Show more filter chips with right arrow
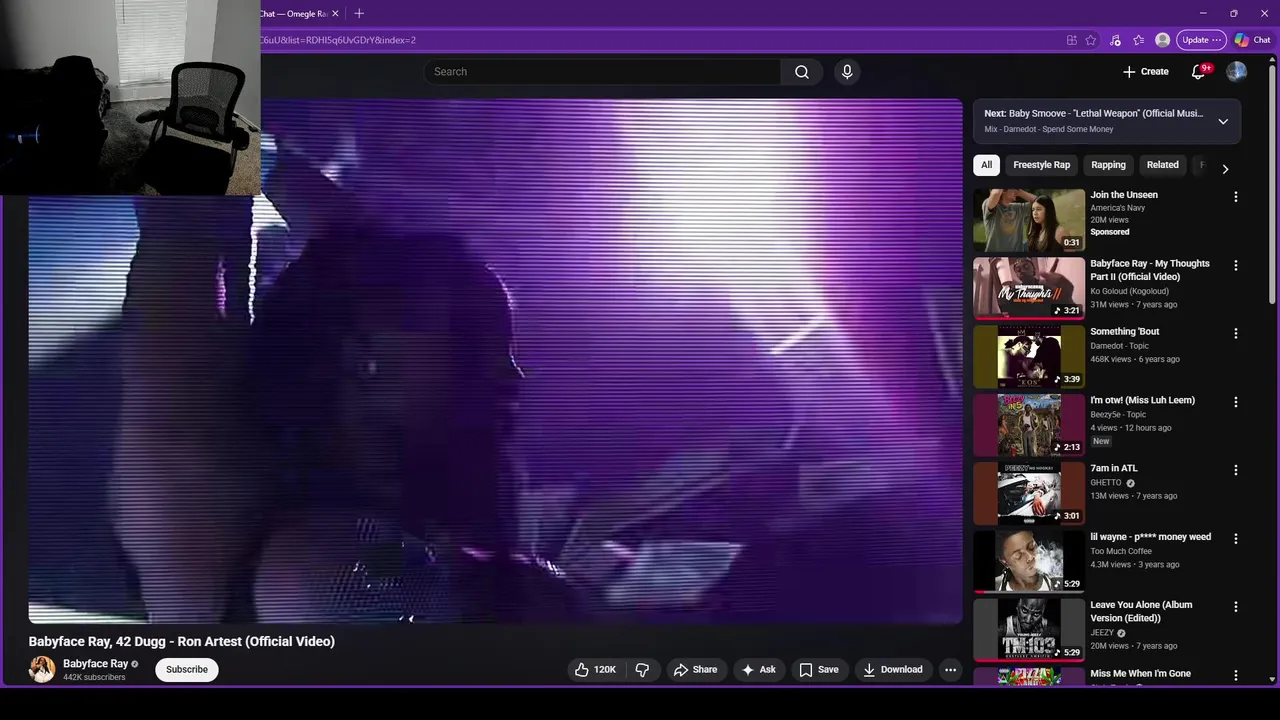1280x720 pixels. [1225, 169]
